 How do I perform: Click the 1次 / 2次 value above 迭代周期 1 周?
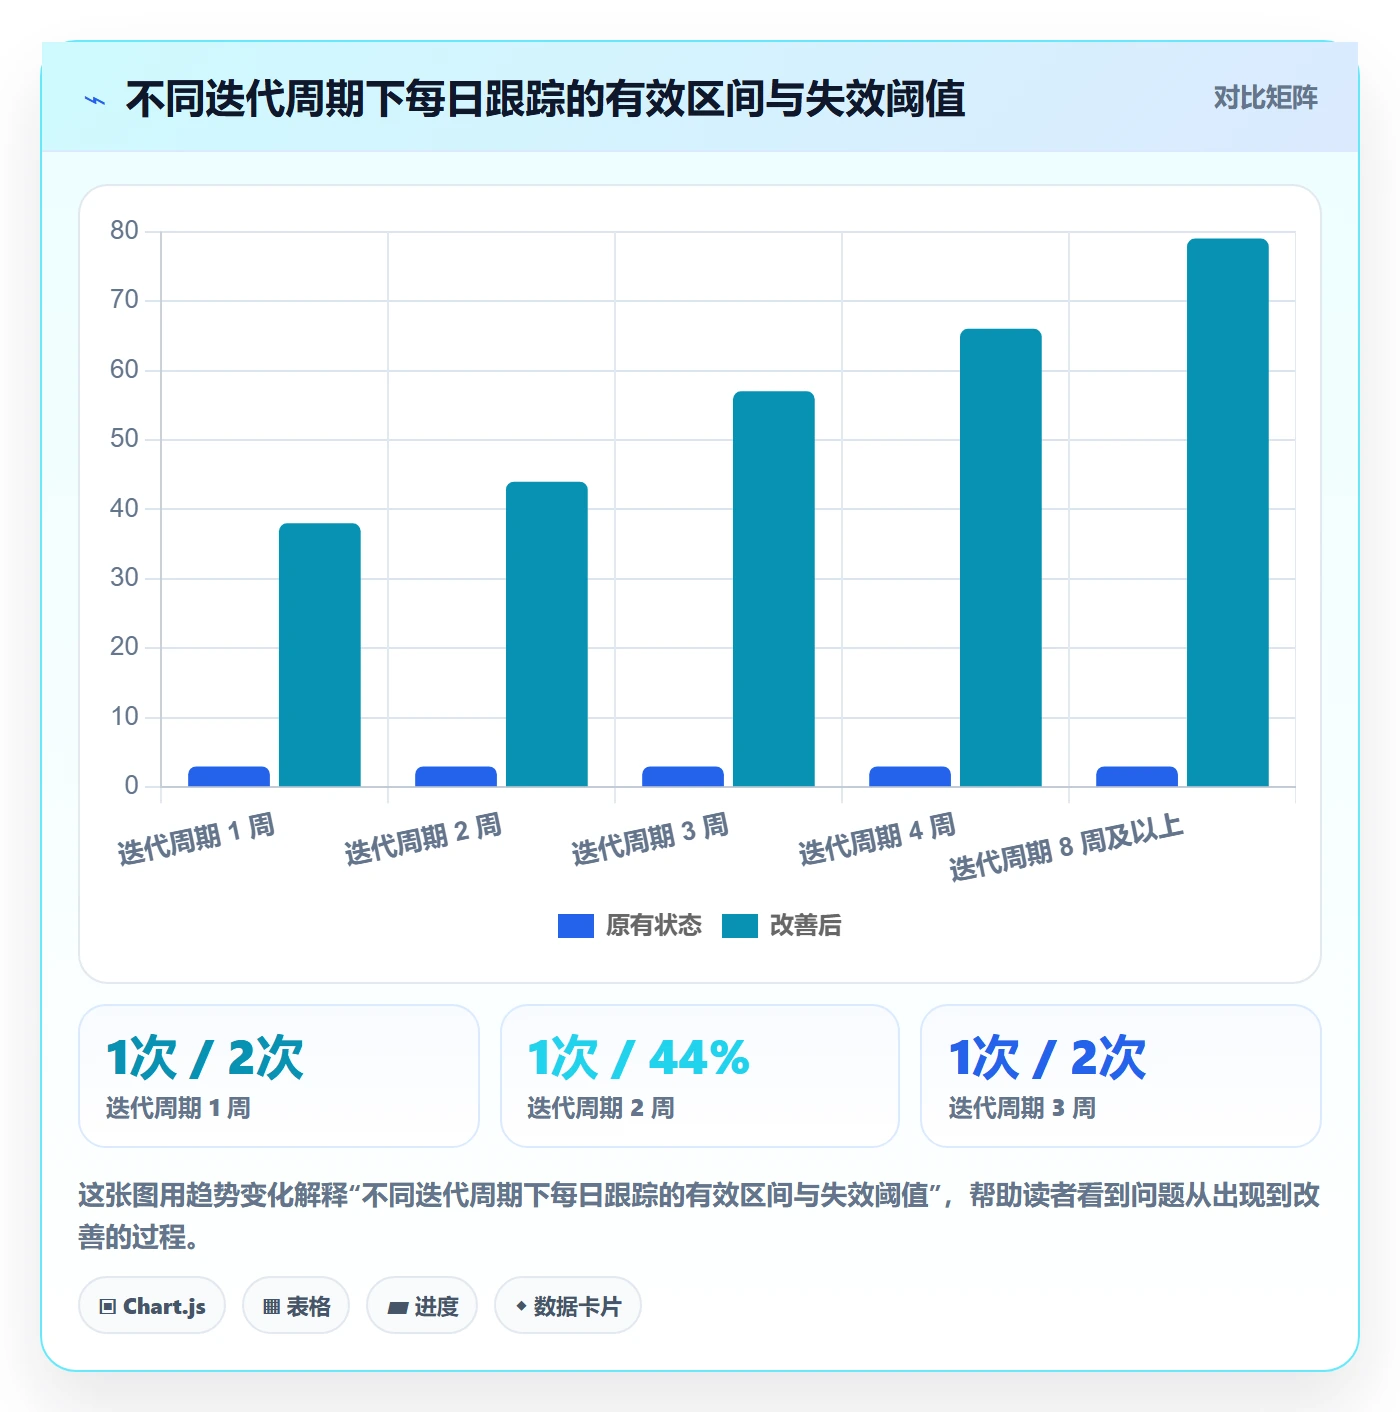205,1058
